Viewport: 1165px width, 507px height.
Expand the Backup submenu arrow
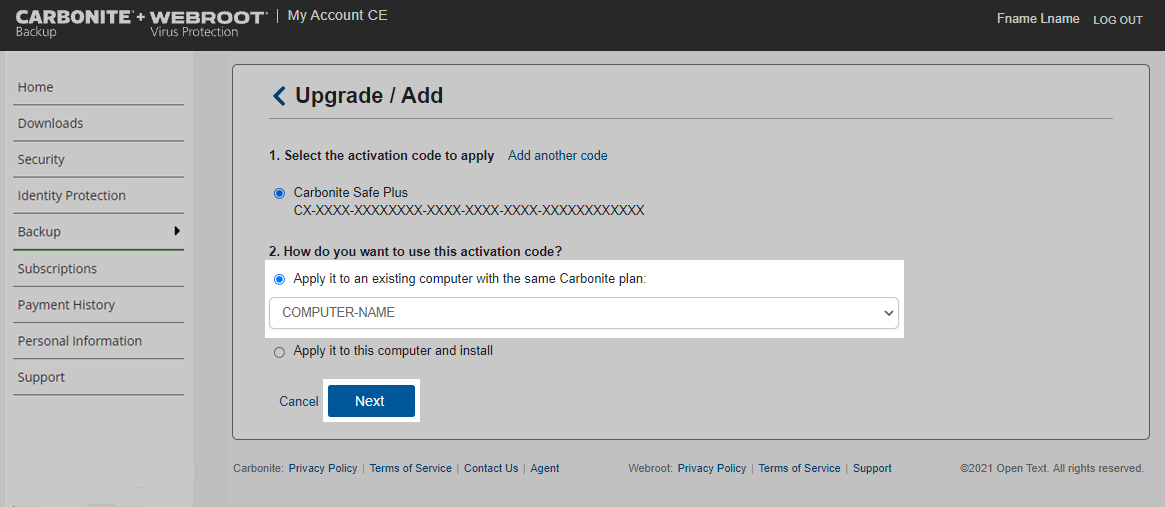(177, 231)
